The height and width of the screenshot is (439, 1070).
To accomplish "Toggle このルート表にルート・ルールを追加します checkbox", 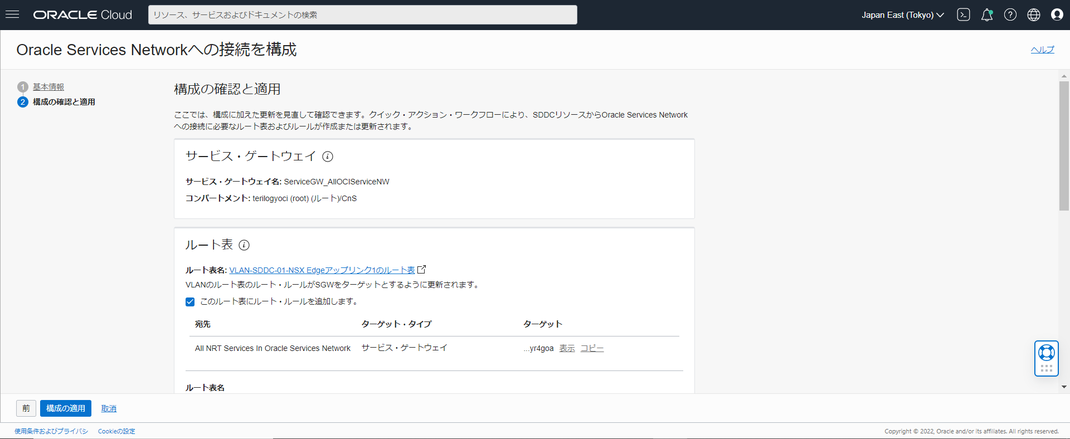I will (x=190, y=301).
